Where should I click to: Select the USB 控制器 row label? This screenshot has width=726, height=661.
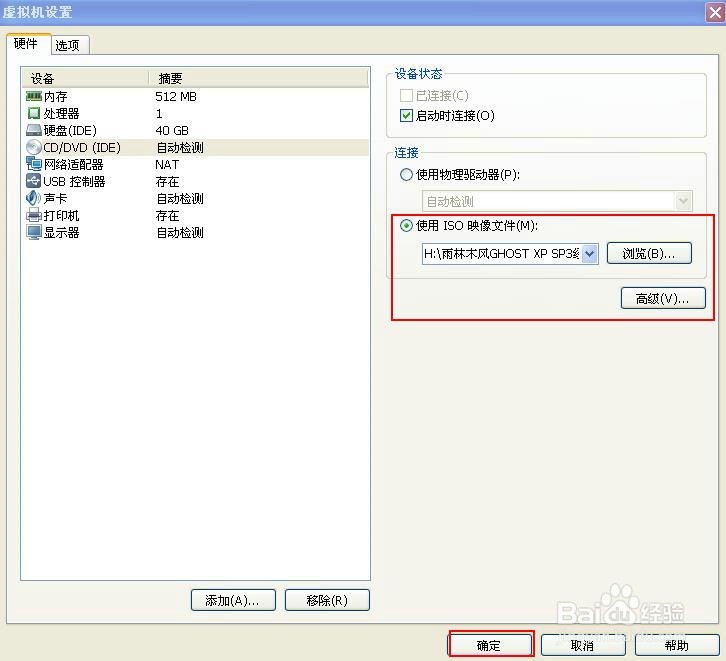click(x=74, y=181)
